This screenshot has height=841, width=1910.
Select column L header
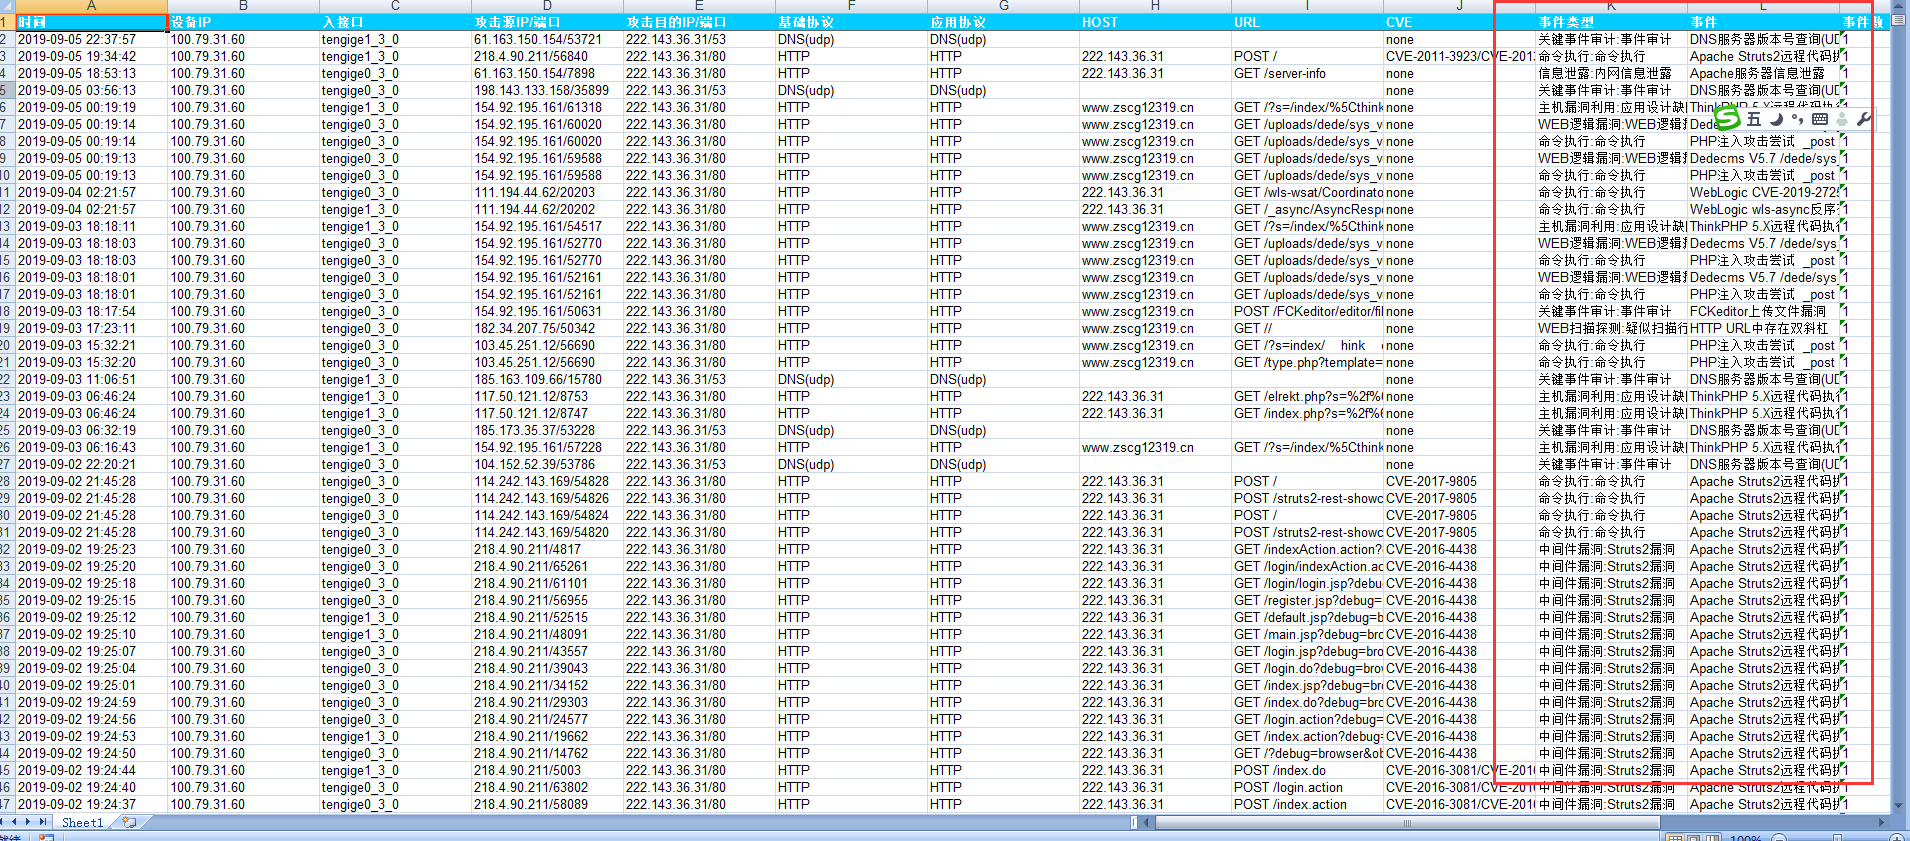1763,6
